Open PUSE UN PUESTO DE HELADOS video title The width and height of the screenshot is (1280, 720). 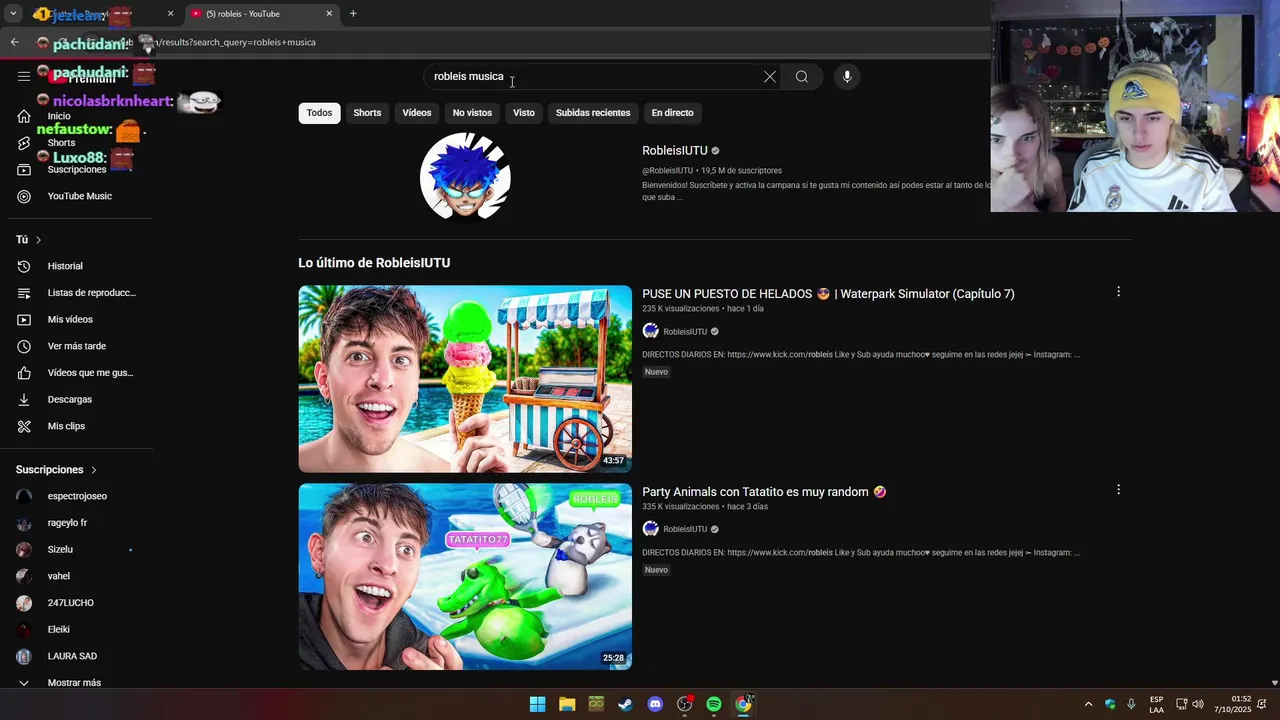[x=828, y=294]
